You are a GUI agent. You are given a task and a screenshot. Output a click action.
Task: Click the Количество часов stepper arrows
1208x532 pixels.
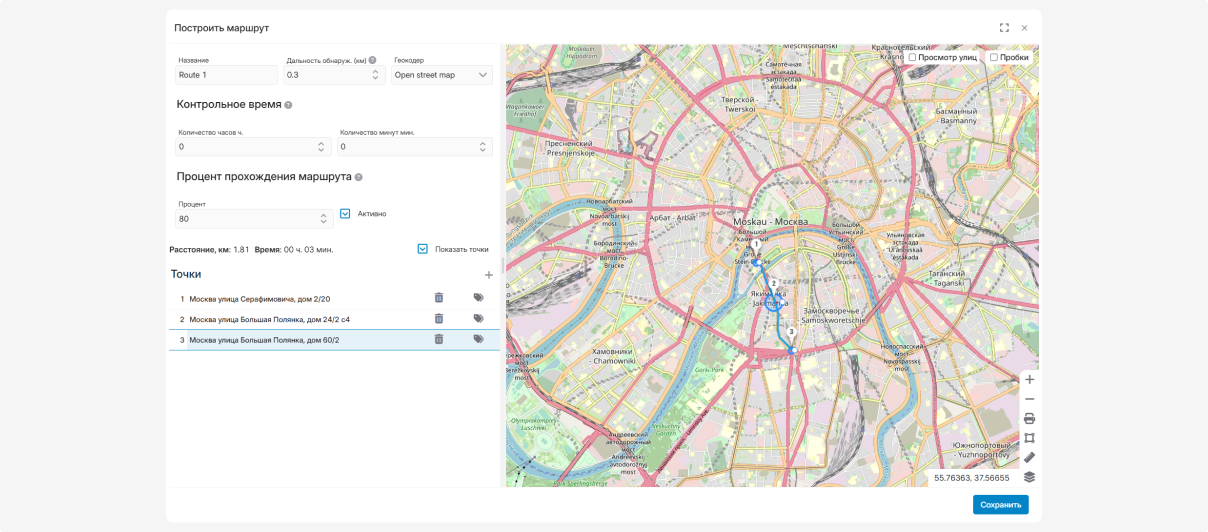(321, 147)
